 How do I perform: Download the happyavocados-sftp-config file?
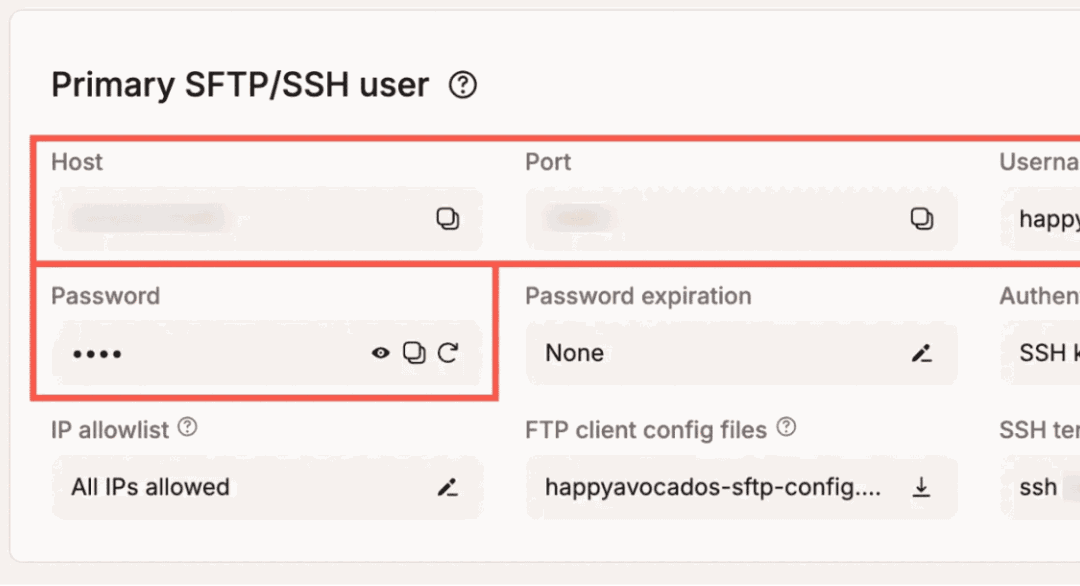[x=922, y=487]
